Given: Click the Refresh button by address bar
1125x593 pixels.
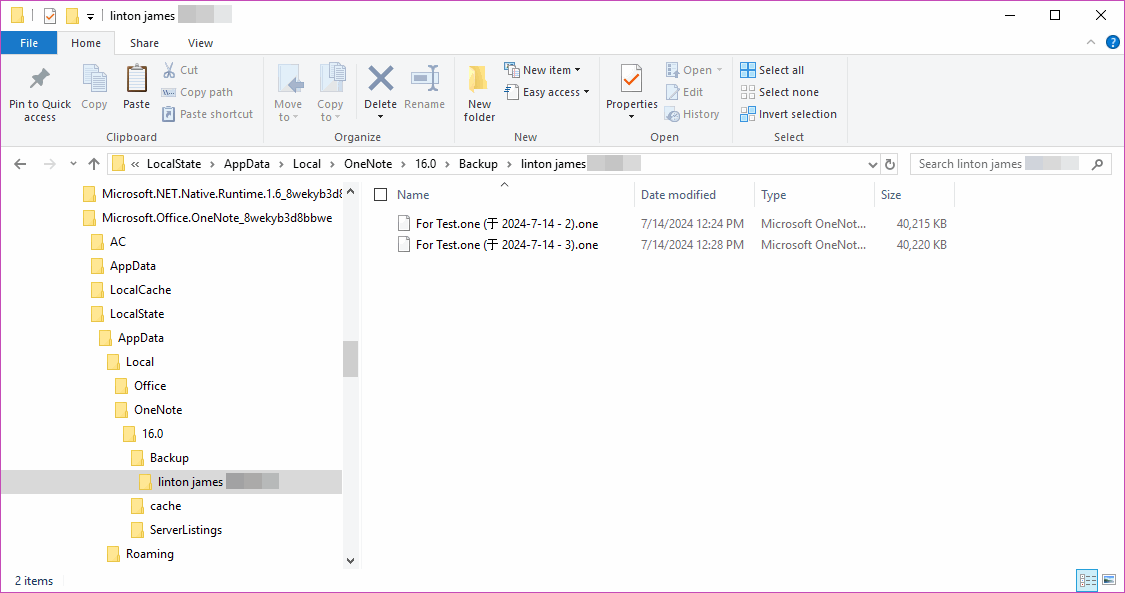Looking at the screenshot, I should (x=890, y=164).
